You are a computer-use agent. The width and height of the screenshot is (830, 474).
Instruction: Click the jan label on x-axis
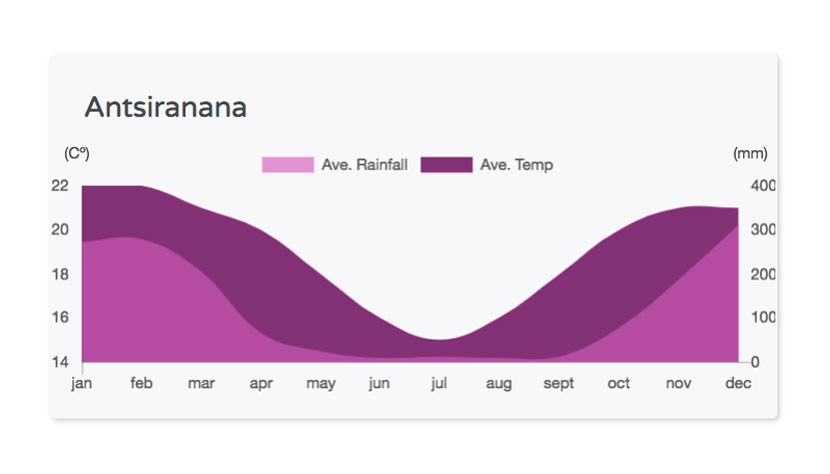click(82, 383)
